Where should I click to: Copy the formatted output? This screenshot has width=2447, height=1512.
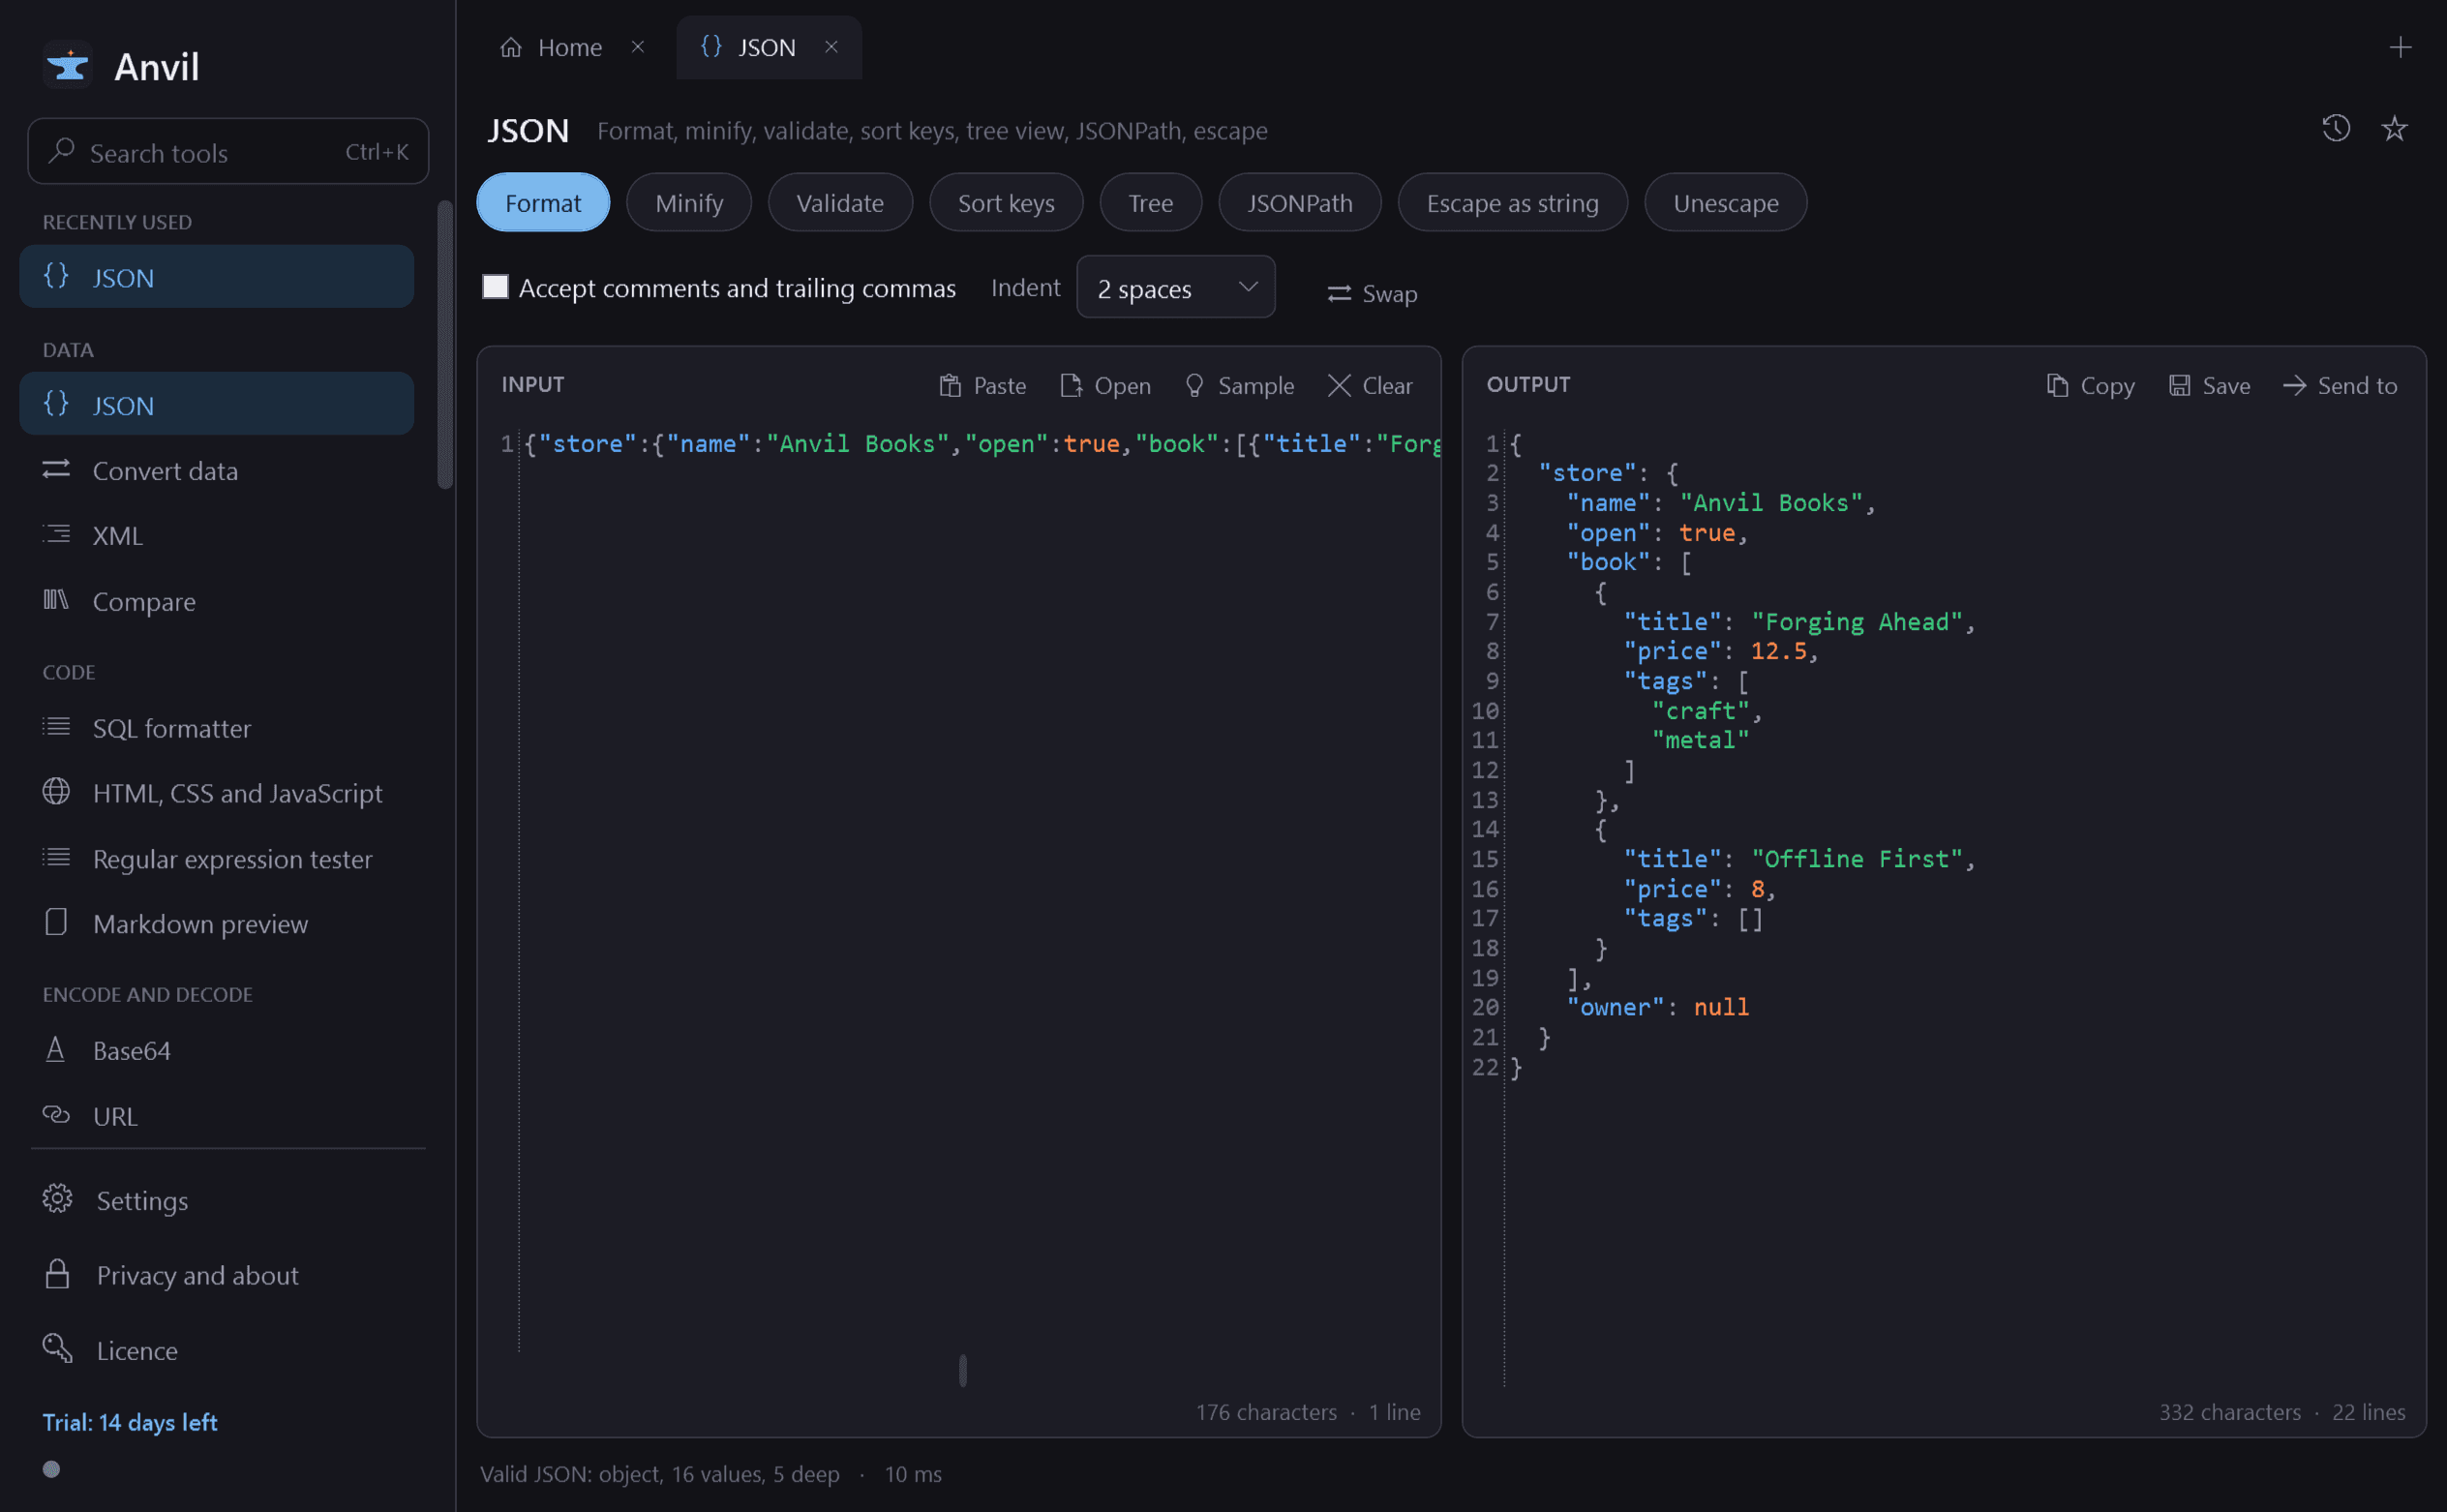[2090, 385]
